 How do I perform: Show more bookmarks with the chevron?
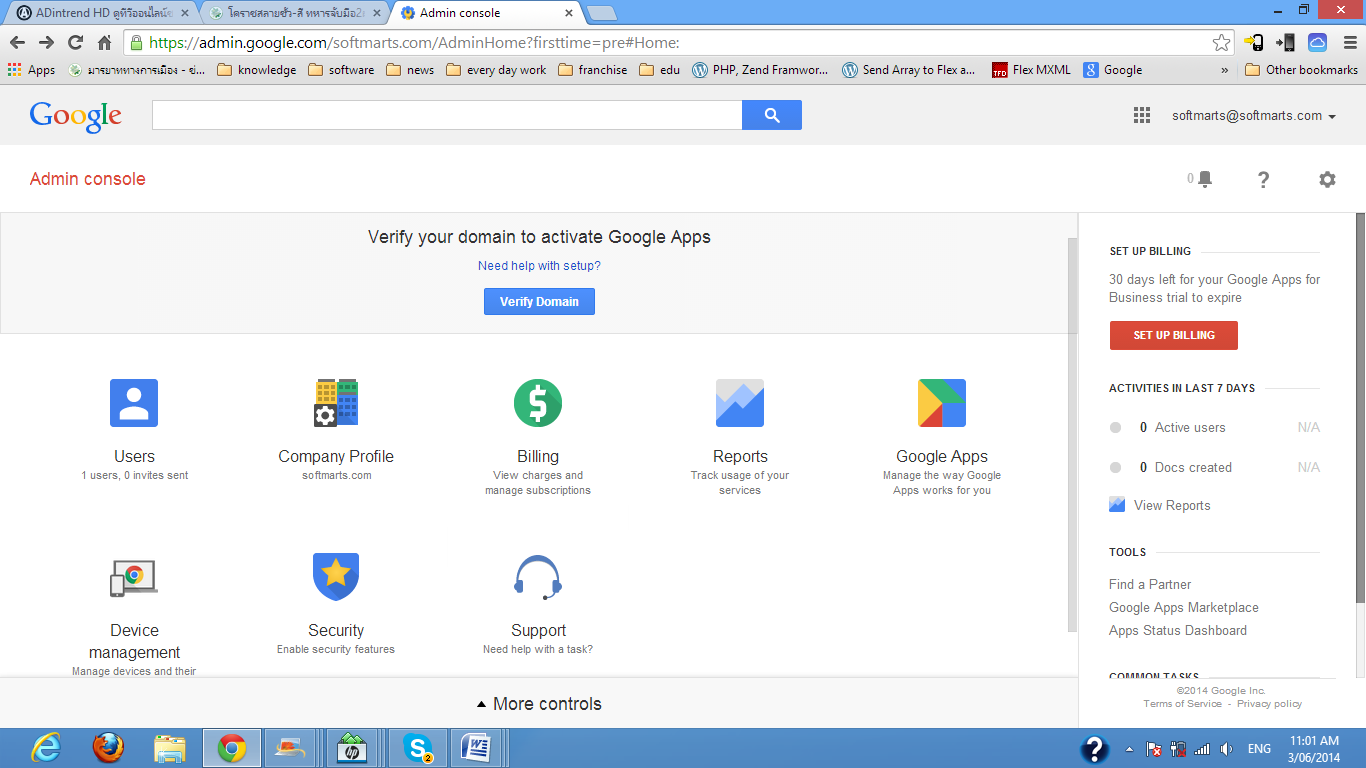(x=1225, y=70)
